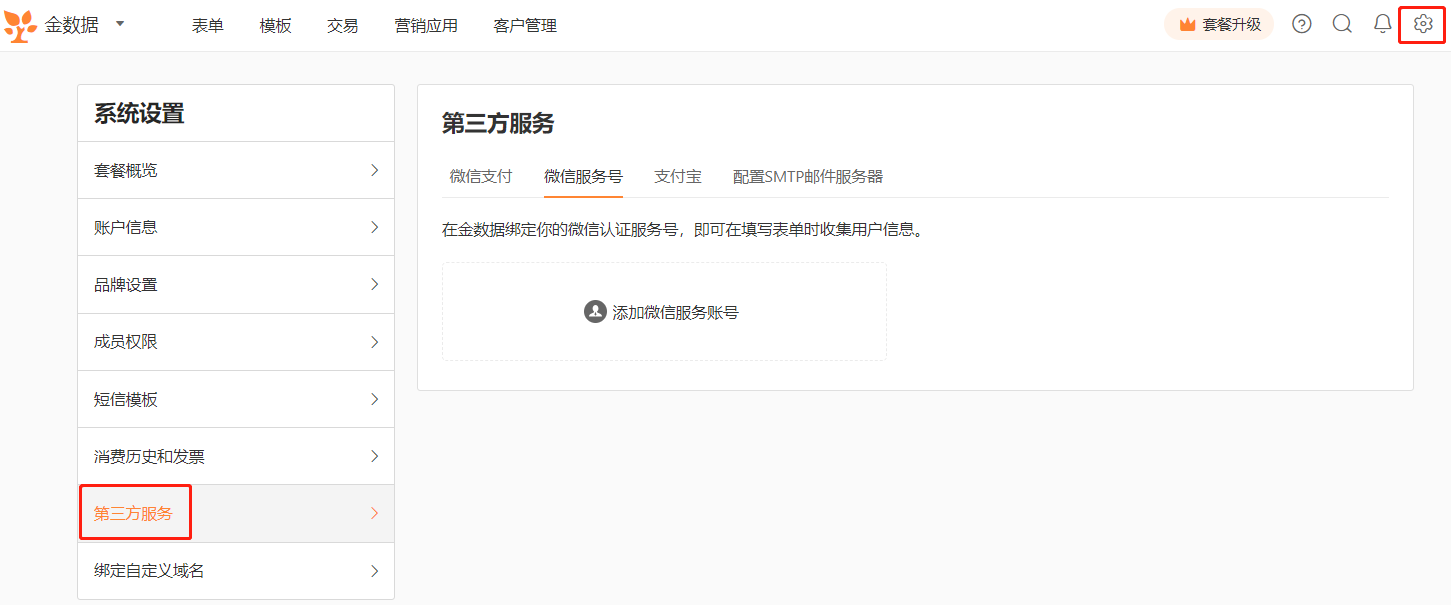Click the chevron next to 消费历史和发票

(375, 456)
